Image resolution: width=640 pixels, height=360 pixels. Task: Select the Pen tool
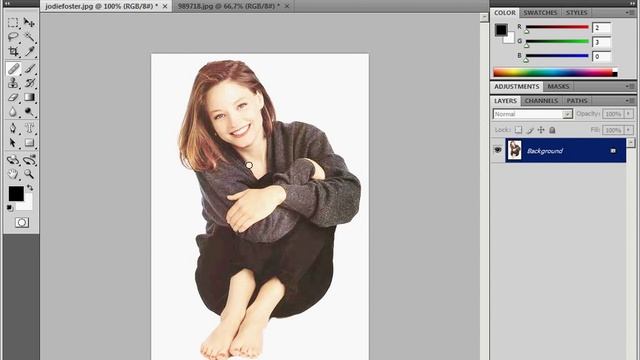tap(13, 128)
